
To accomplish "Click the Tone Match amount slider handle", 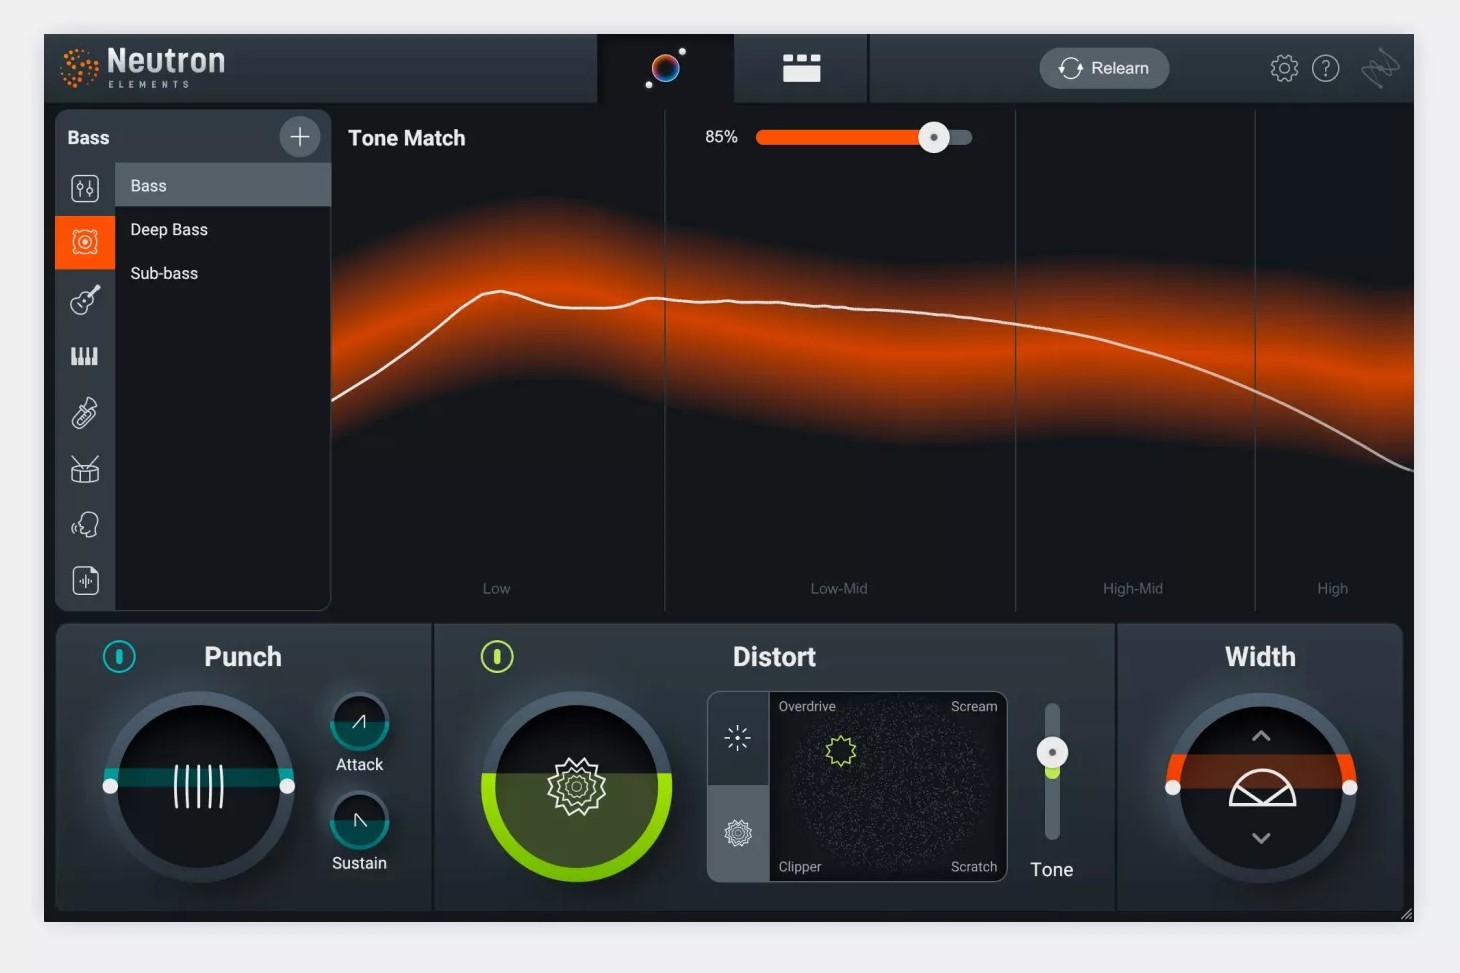I will (934, 137).
